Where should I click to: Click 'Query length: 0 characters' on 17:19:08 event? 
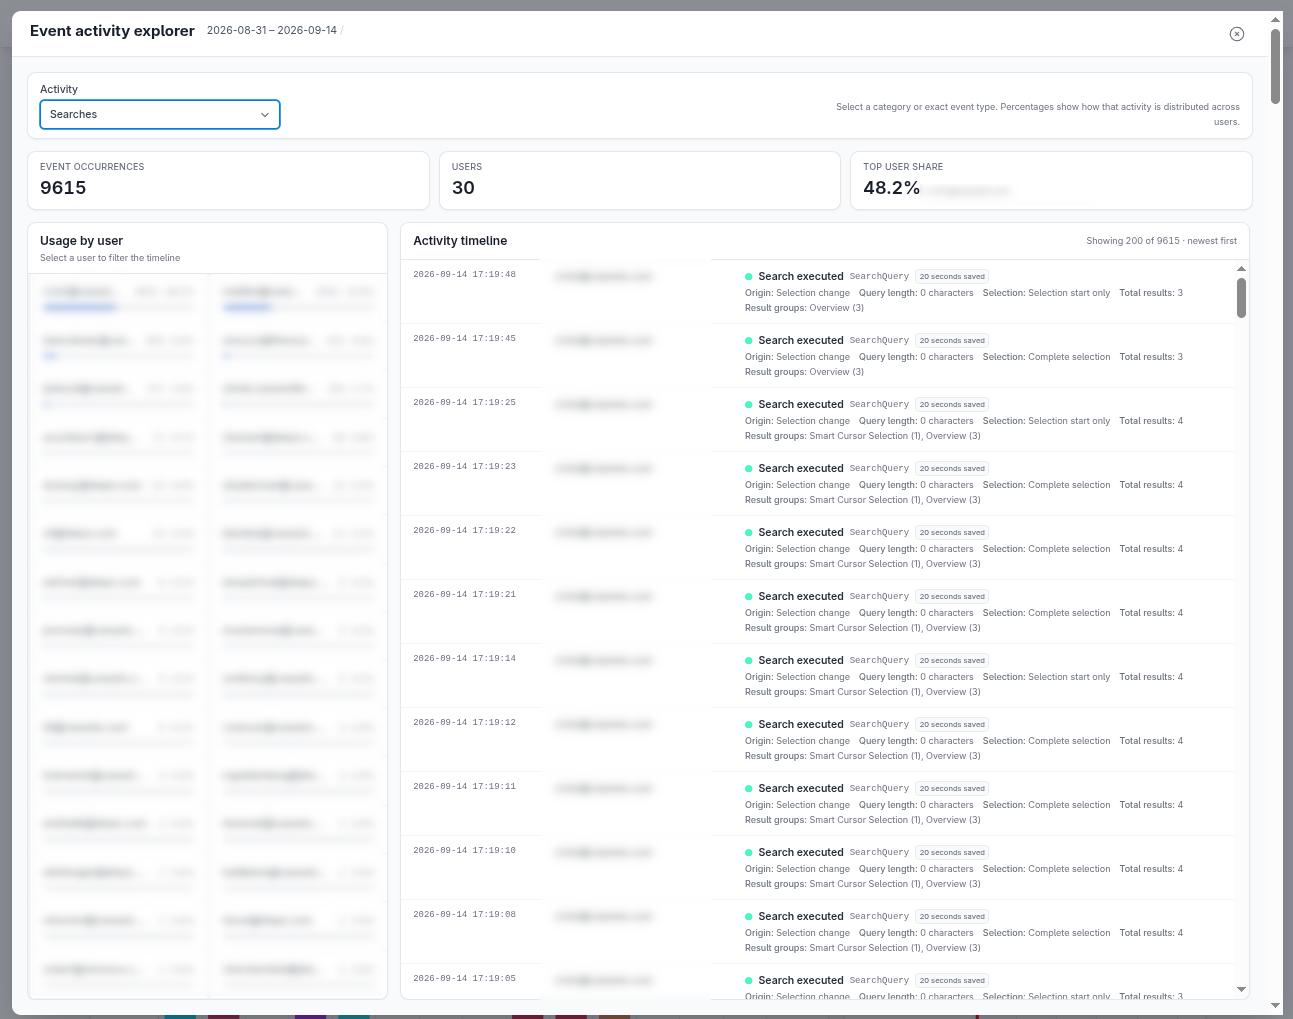(x=916, y=933)
